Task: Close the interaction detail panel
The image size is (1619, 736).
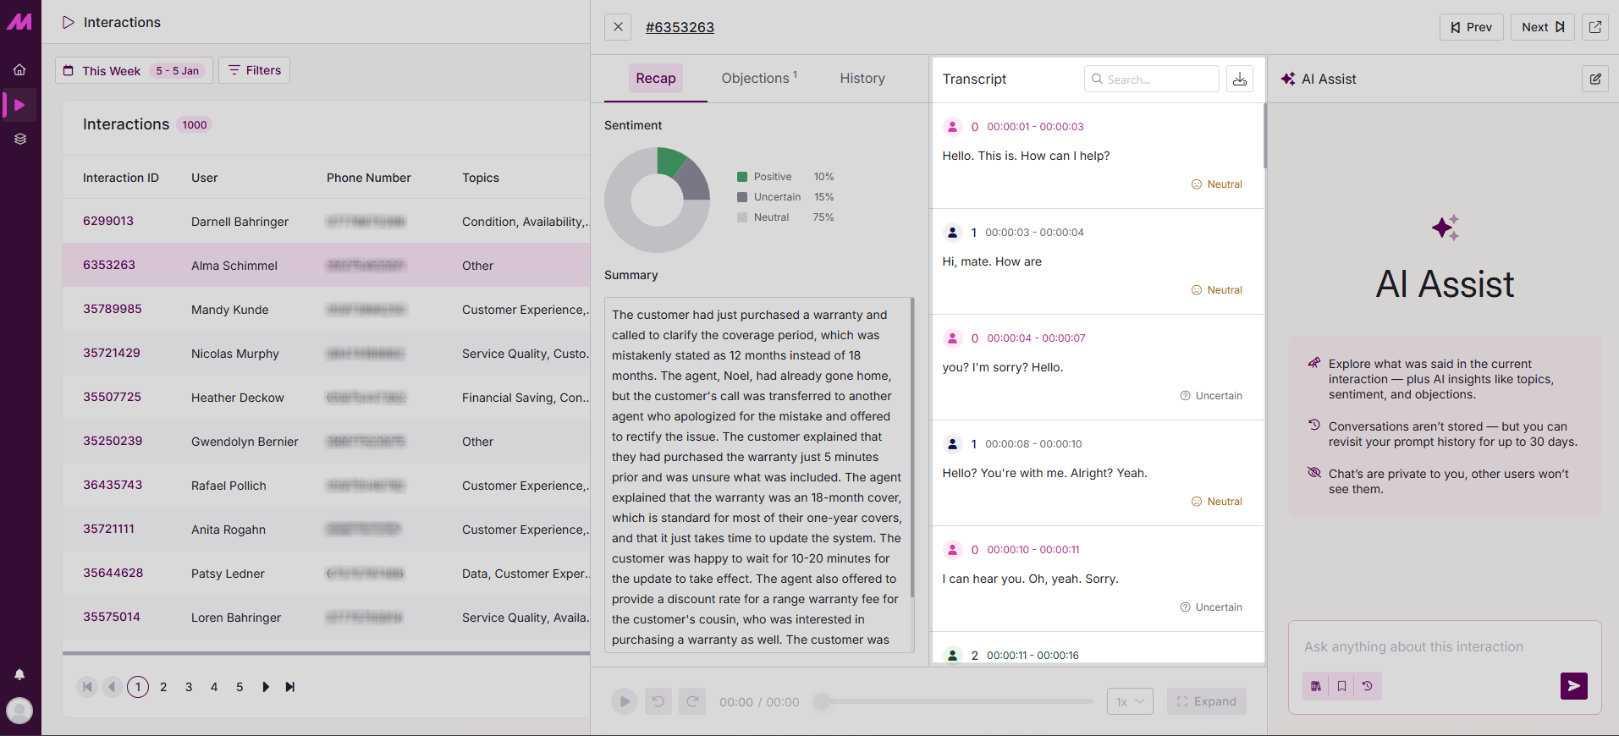Action: 618,27
